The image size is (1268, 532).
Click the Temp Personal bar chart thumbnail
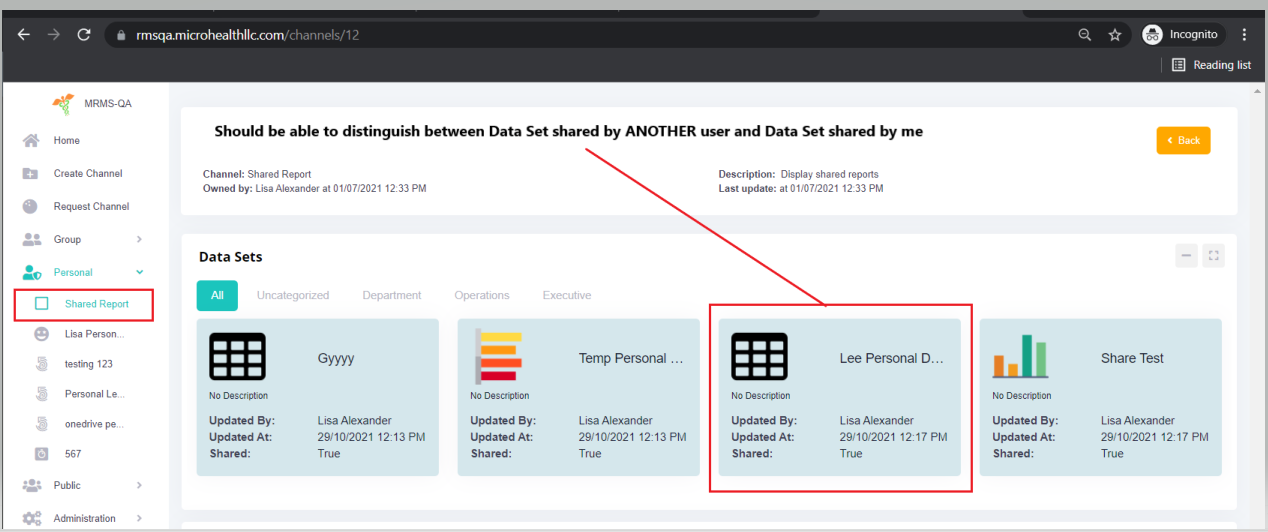pyautogui.click(x=498, y=357)
